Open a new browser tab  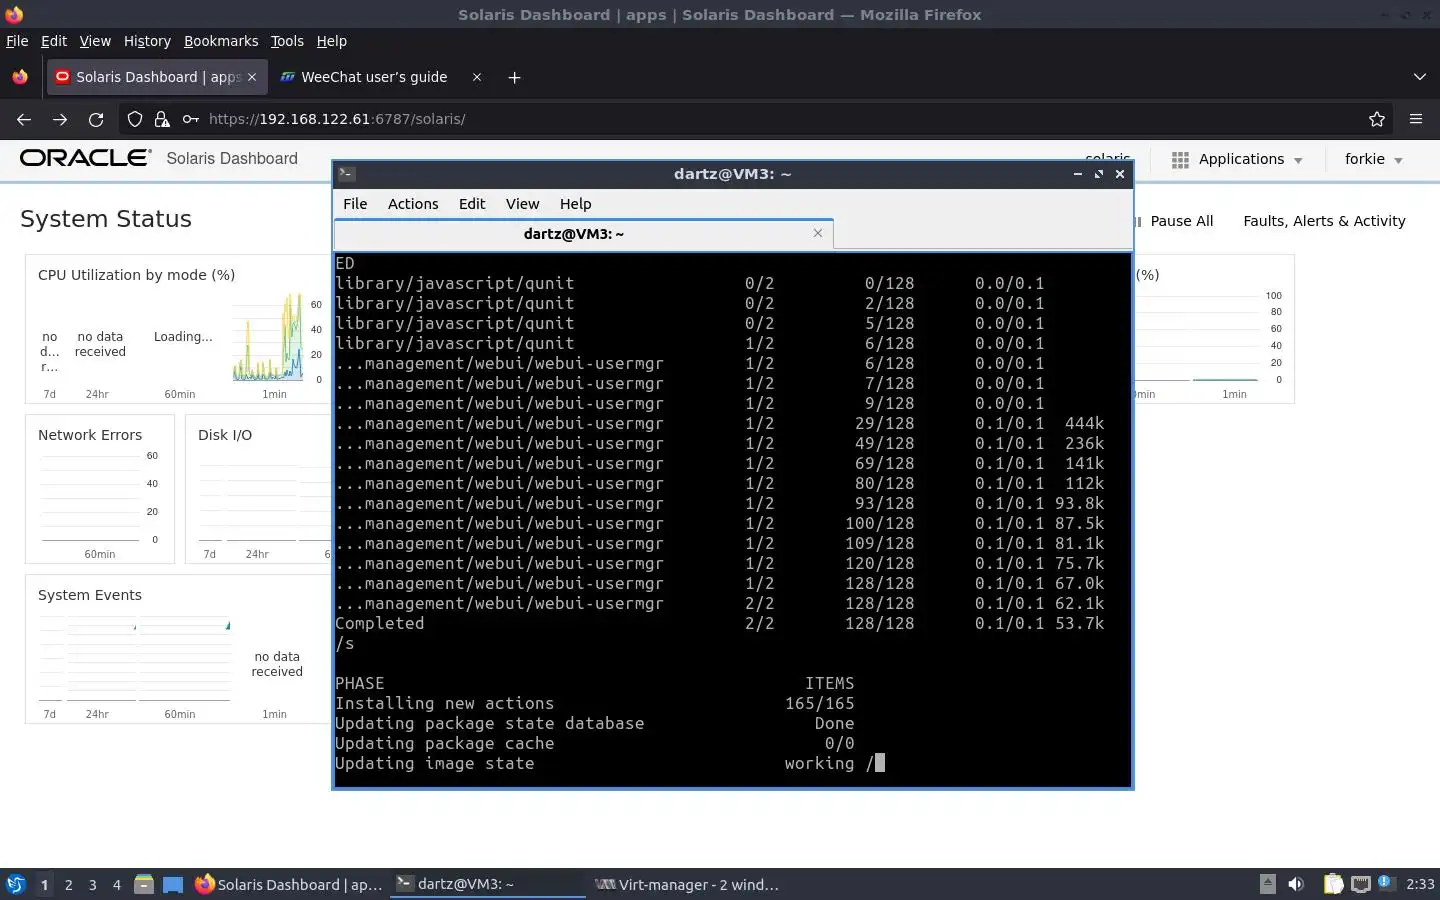[x=514, y=77]
